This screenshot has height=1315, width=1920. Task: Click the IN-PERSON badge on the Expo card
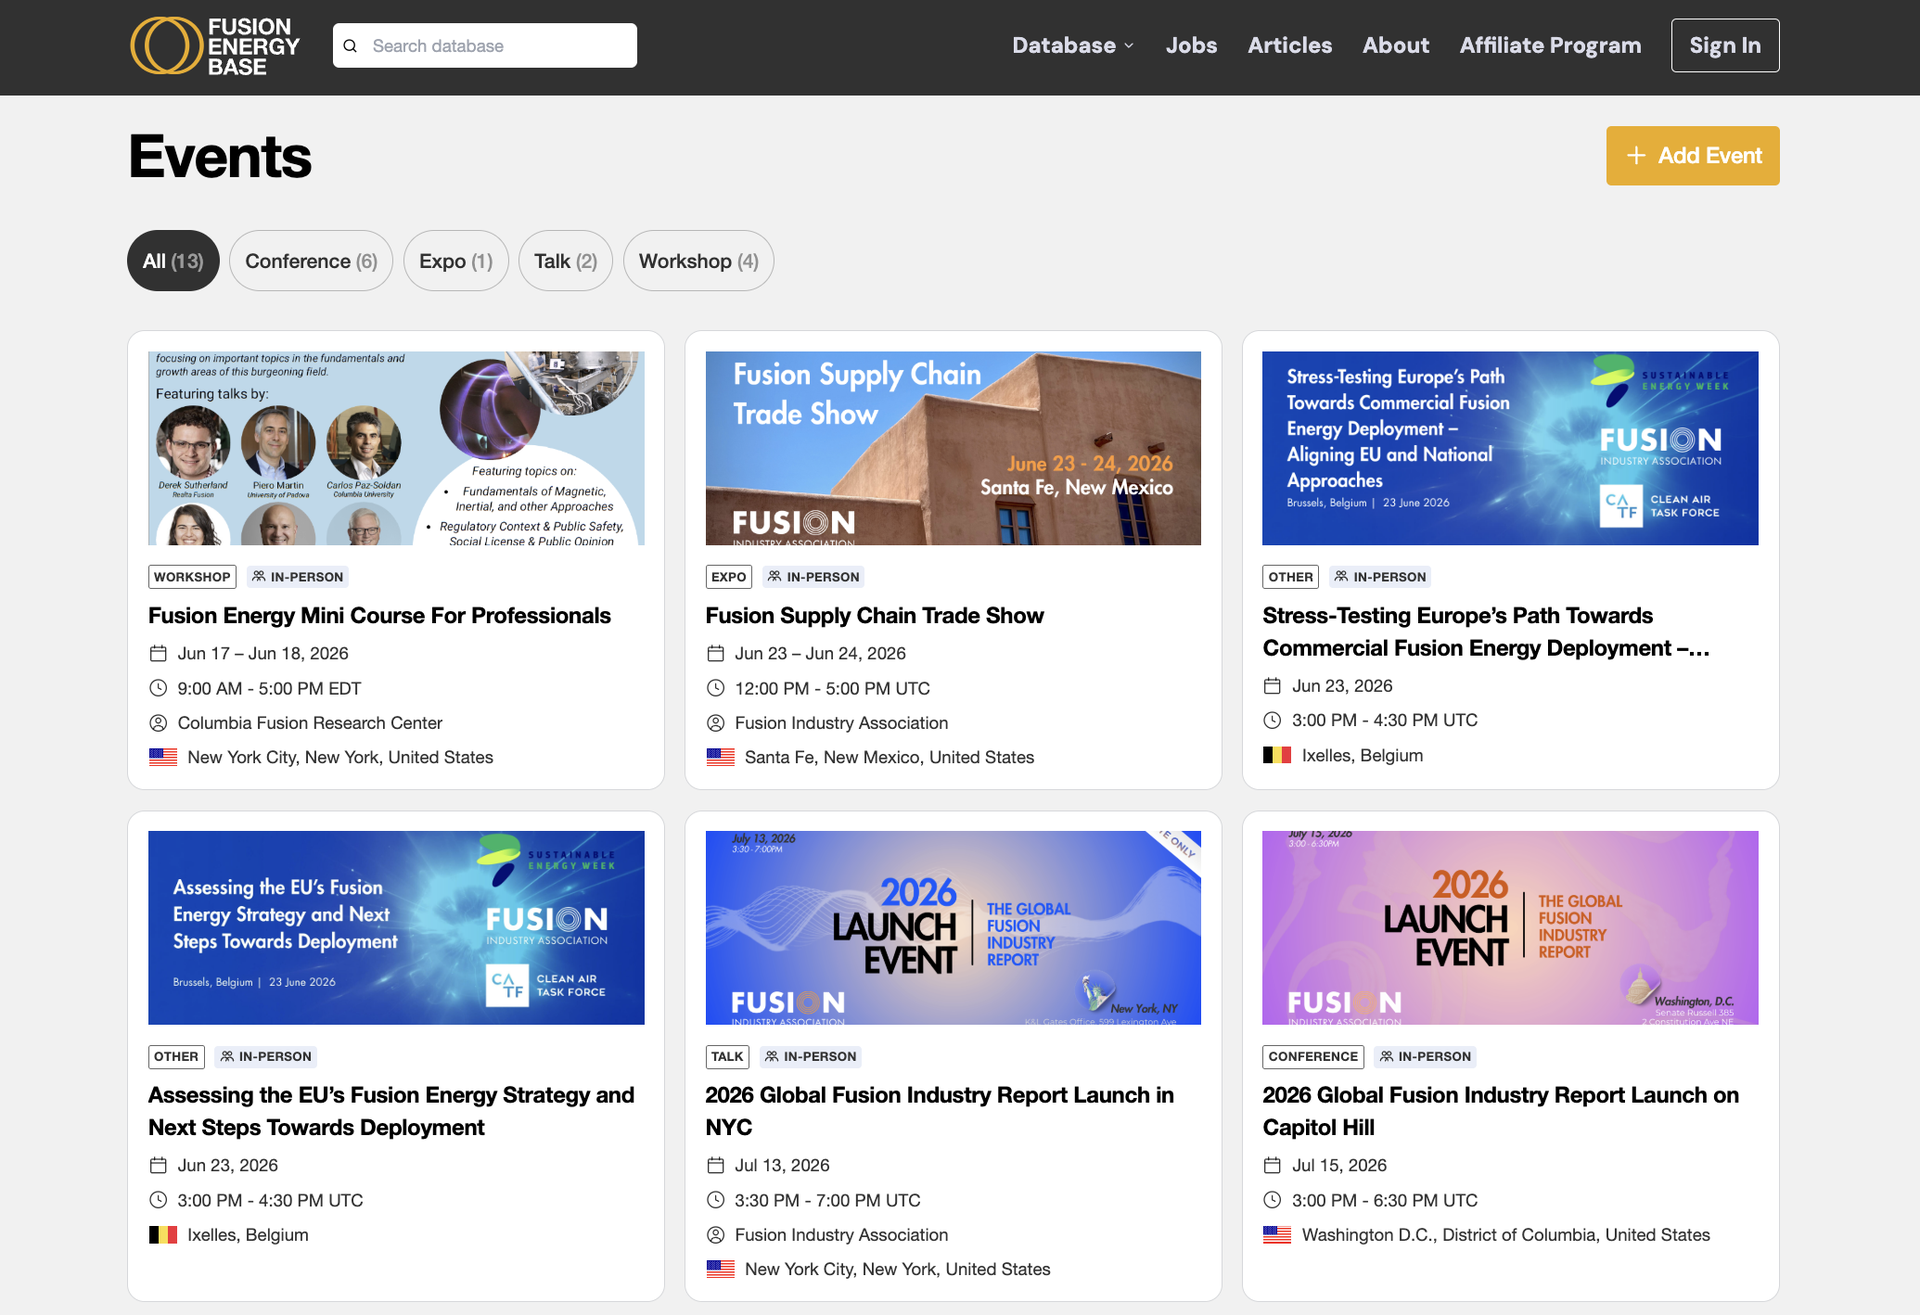[x=813, y=577]
